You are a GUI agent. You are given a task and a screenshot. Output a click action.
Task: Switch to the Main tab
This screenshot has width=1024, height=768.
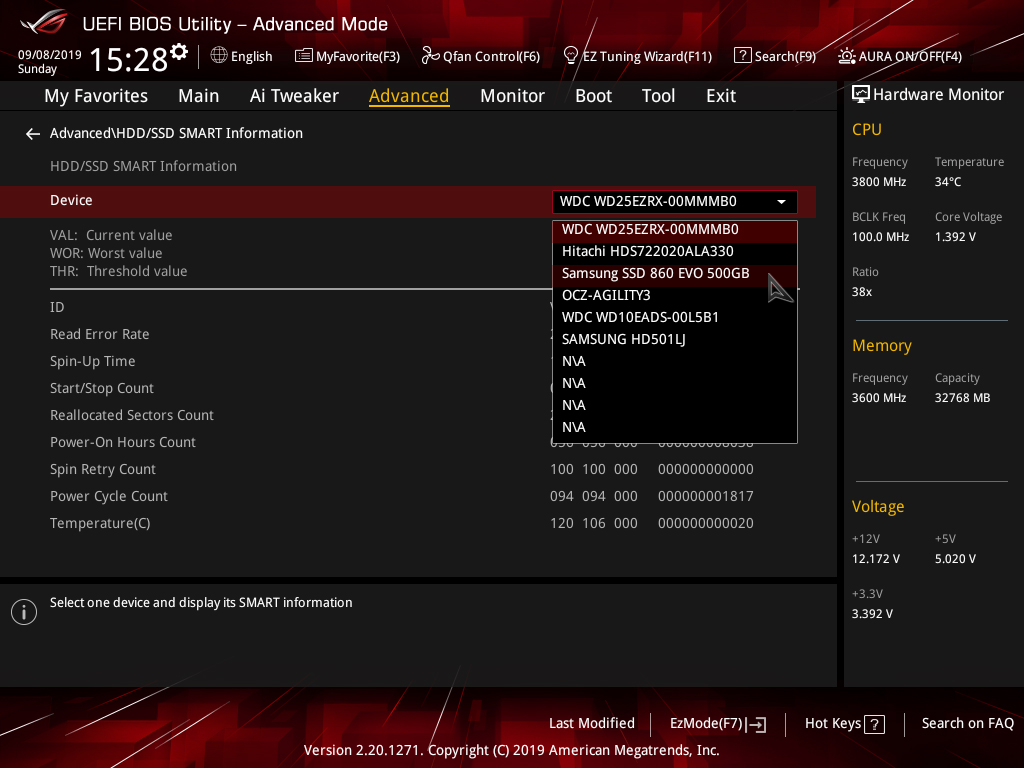pyautogui.click(x=199, y=96)
